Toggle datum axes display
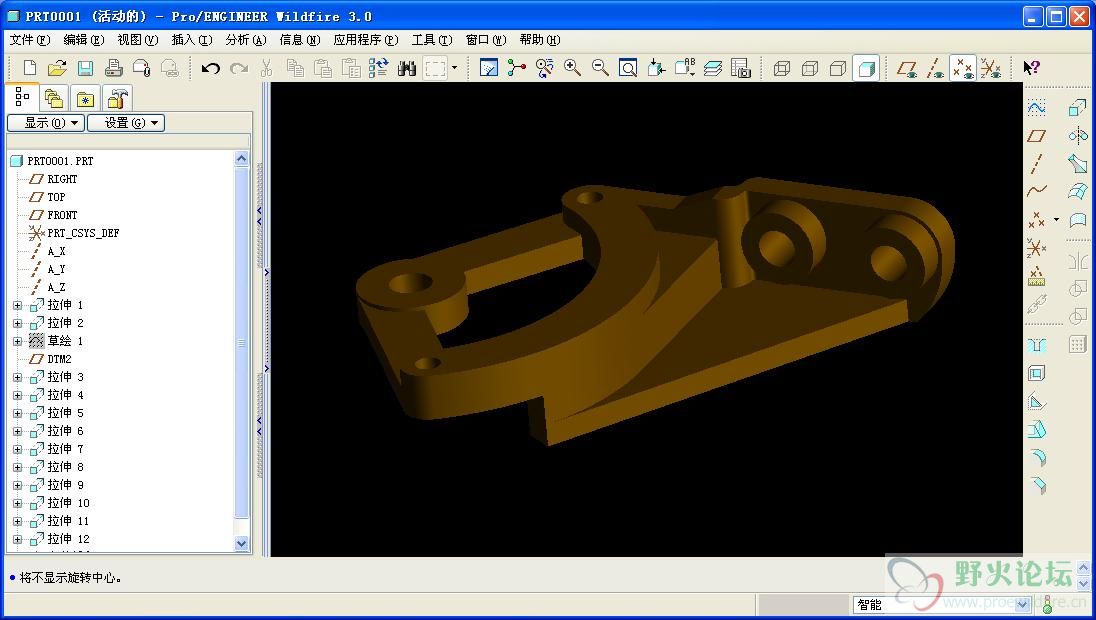1096x620 pixels. pyautogui.click(x=935, y=68)
